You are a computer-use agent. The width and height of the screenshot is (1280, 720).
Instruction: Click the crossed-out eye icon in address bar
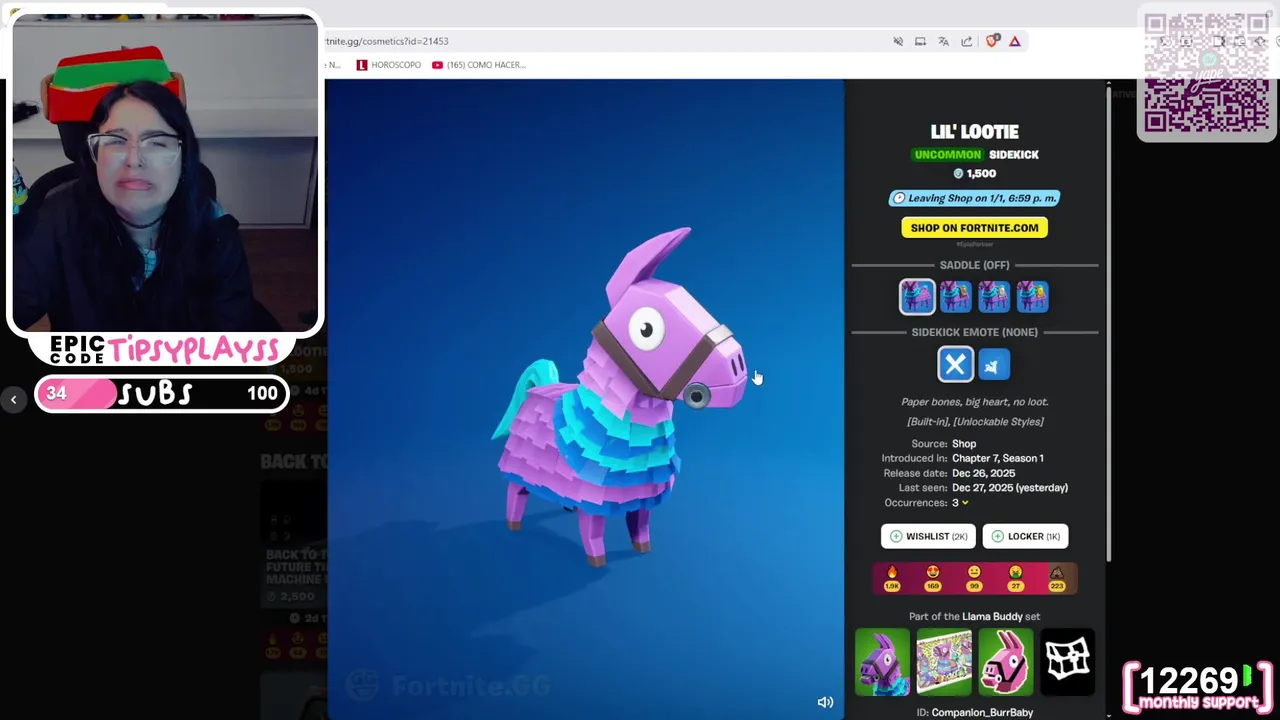pos(898,41)
